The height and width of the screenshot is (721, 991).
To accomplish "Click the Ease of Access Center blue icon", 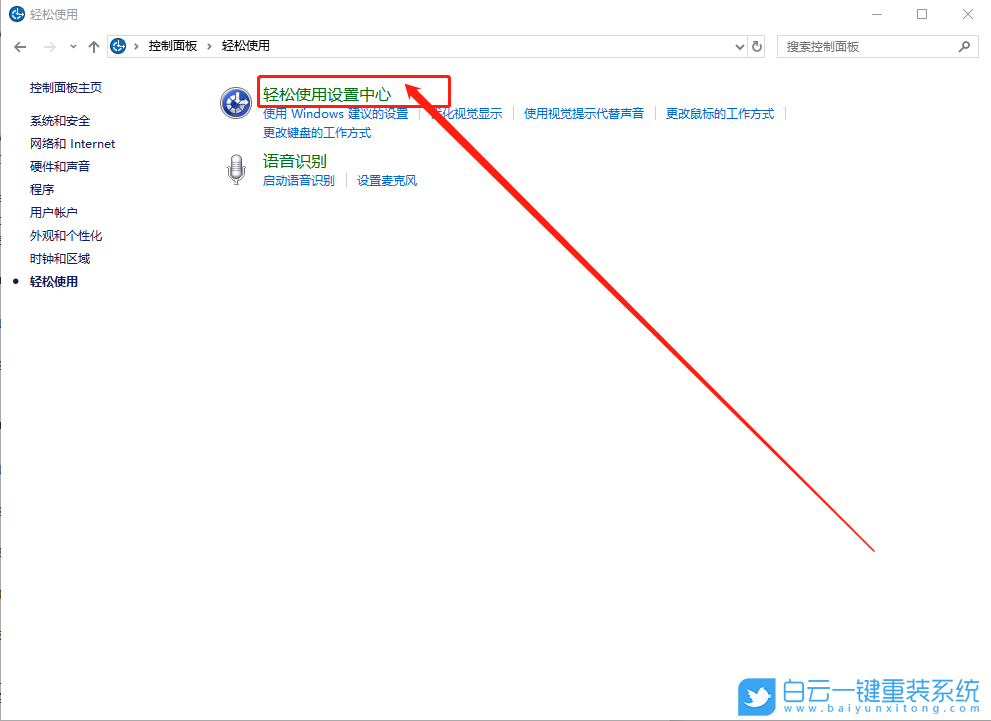I will [x=235, y=102].
